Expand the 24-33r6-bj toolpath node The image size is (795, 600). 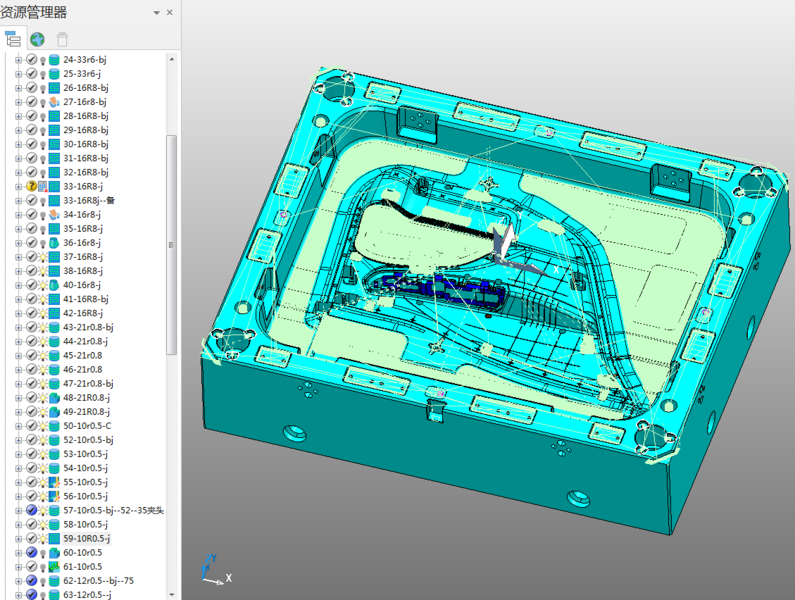tap(18, 60)
